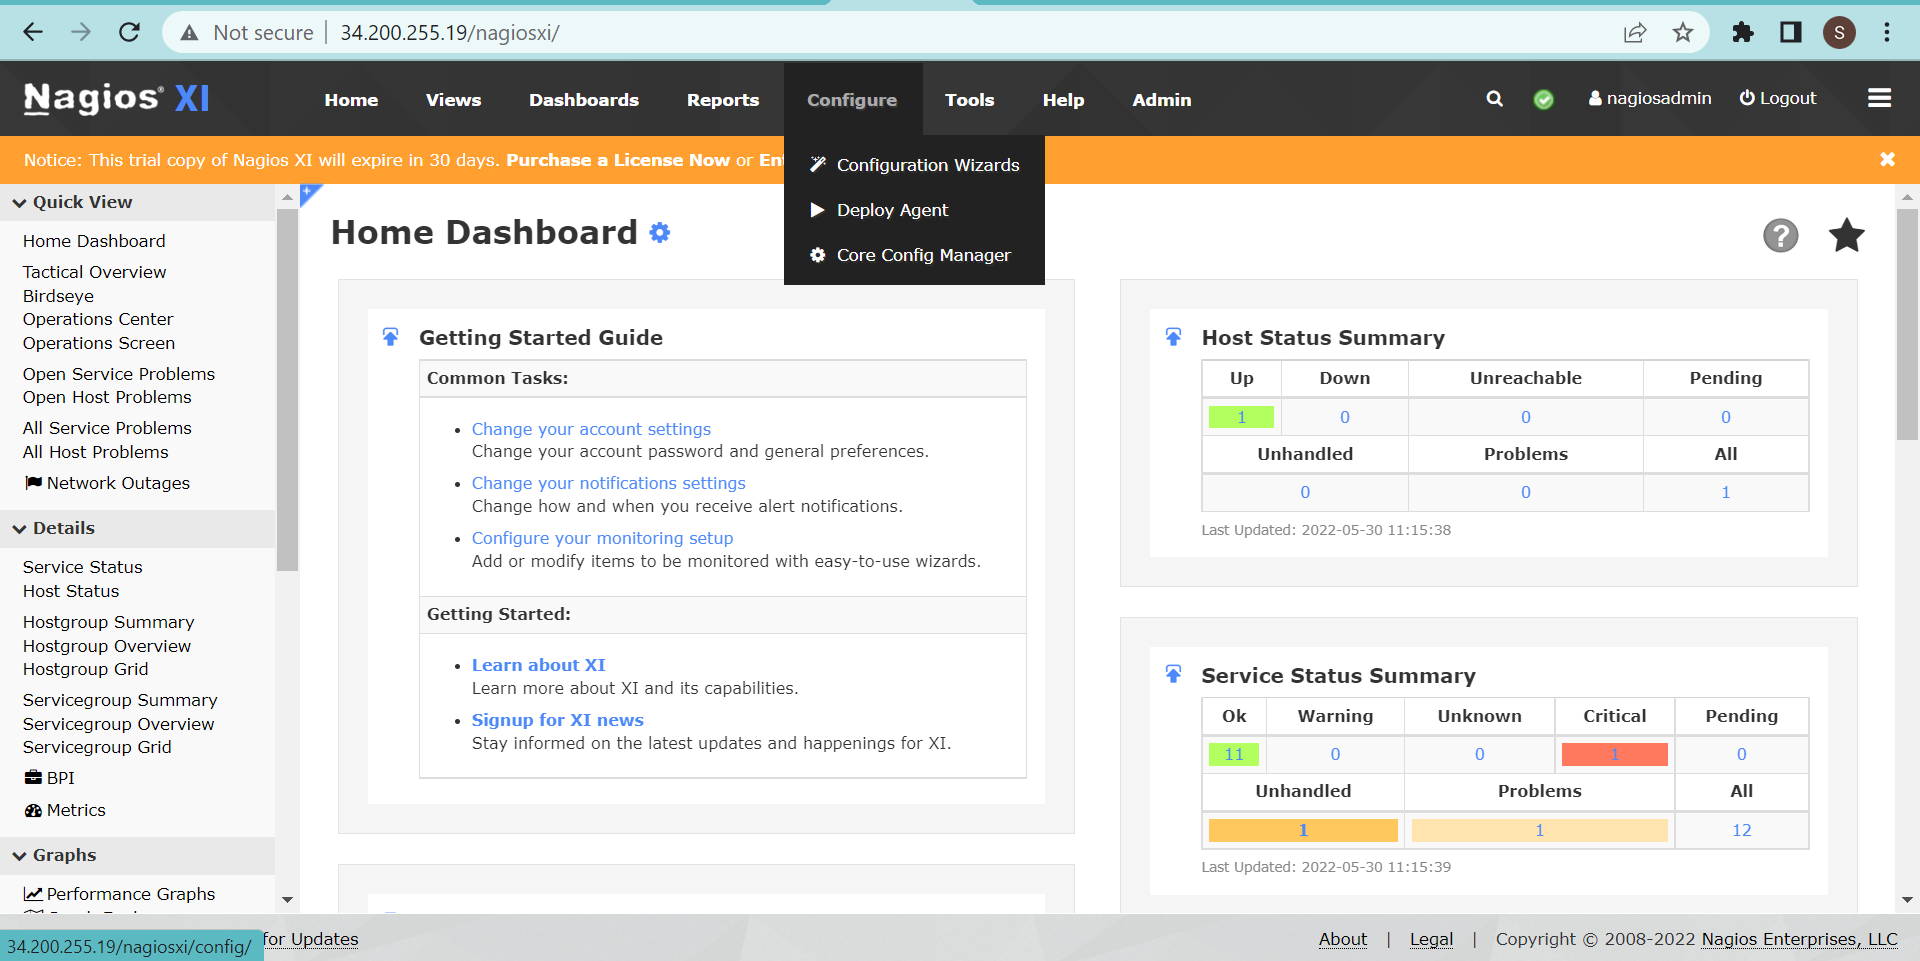Open Configure your monitoring setup link
This screenshot has height=961, width=1920.
click(602, 538)
